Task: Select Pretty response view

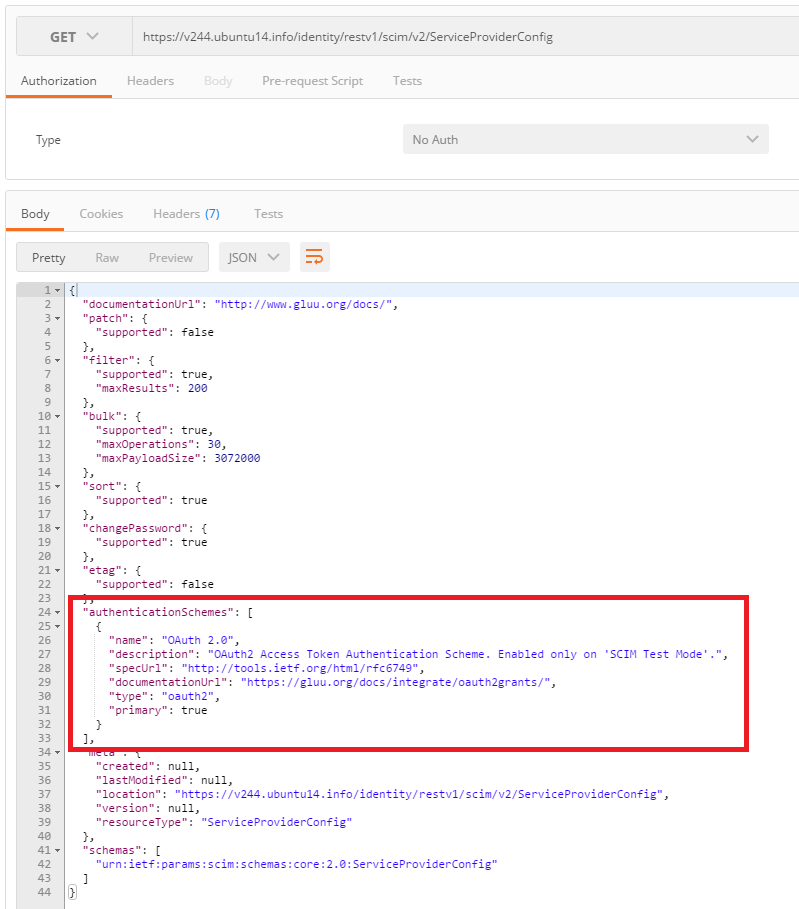Action: [48, 257]
